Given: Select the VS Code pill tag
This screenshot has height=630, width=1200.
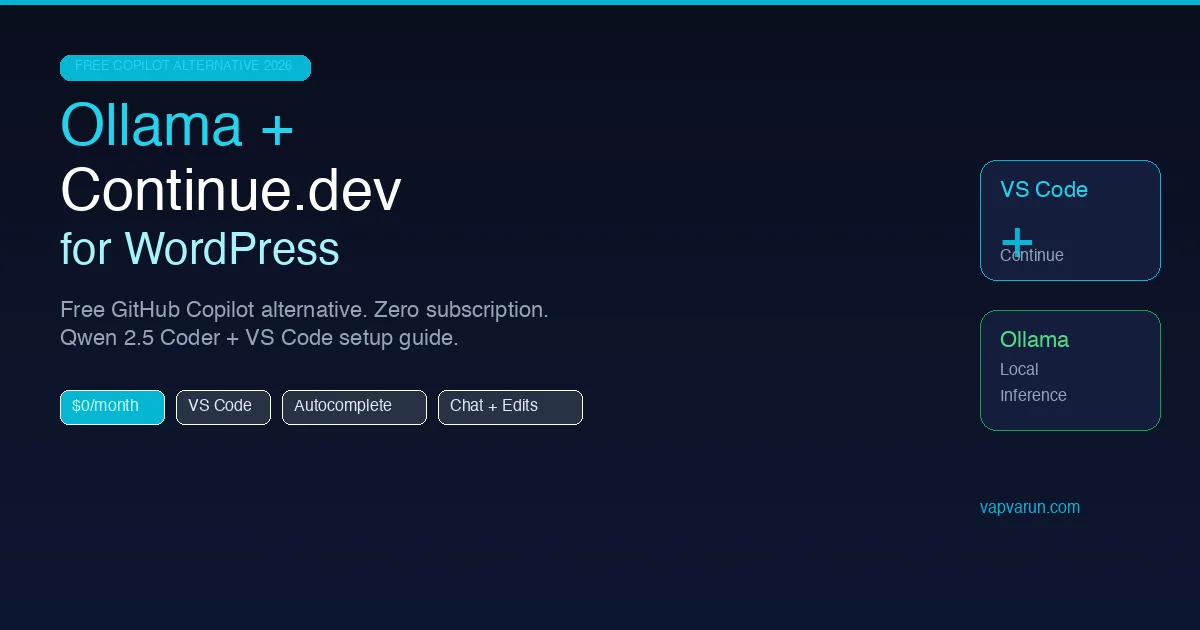Looking at the screenshot, I should coord(223,407).
